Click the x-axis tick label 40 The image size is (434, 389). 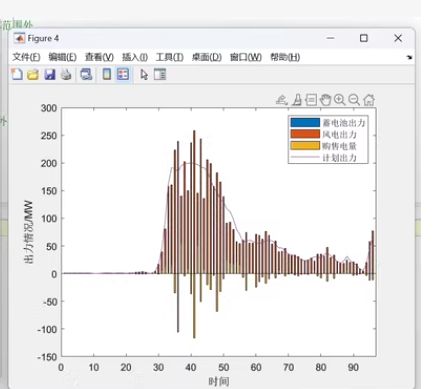click(191, 367)
